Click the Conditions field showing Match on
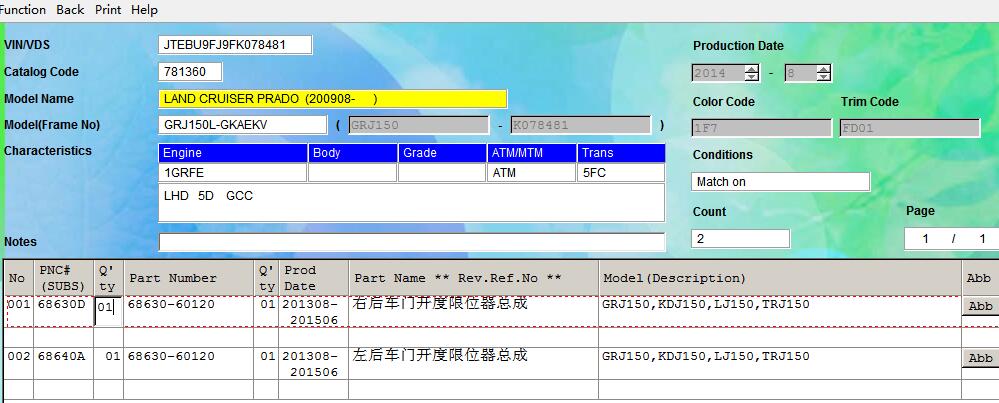This screenshot has height=403, width=999. [780, 182]
